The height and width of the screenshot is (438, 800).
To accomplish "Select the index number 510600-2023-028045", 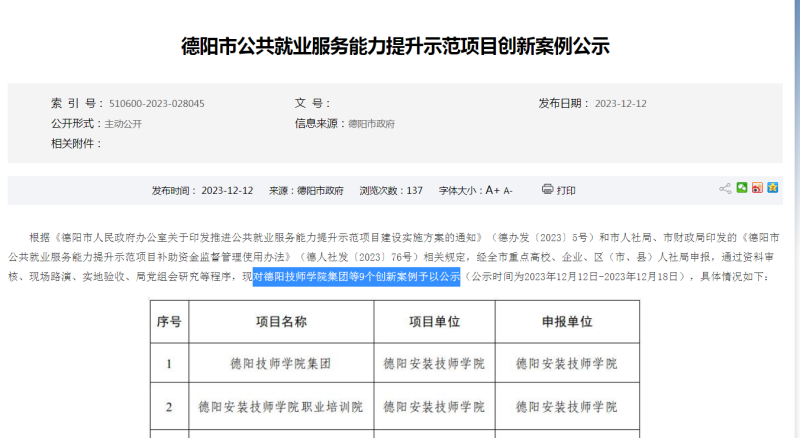I will (x=157, y=104).
